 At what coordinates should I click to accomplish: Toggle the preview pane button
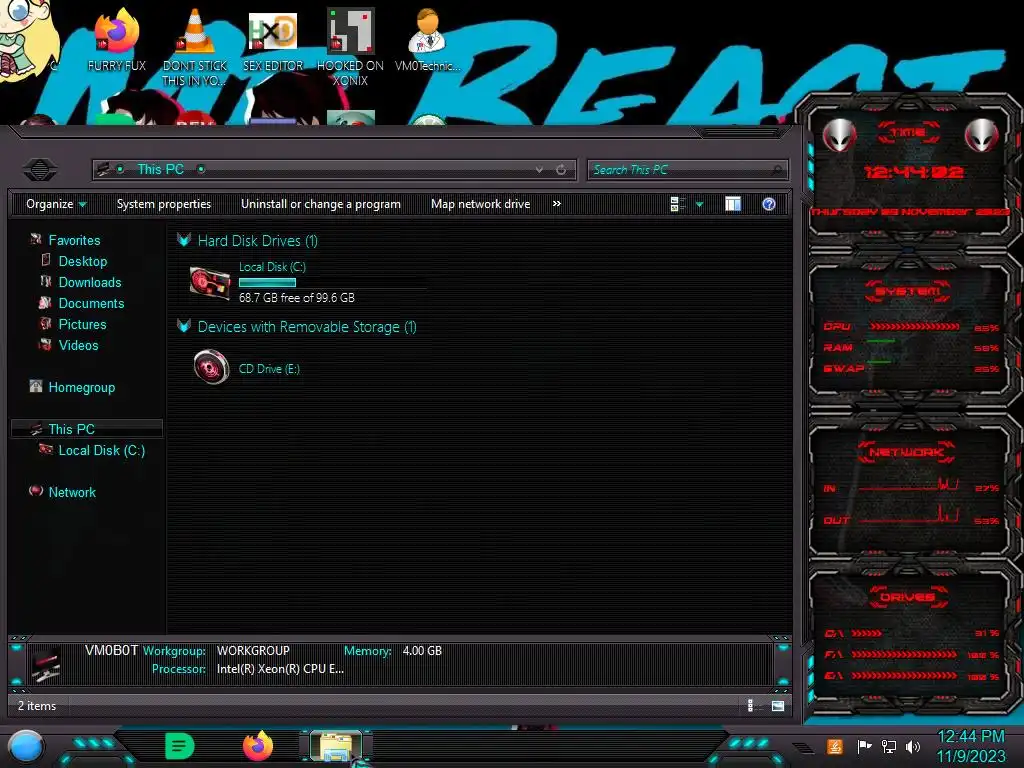pyautogui.click(x=733, y=204)
